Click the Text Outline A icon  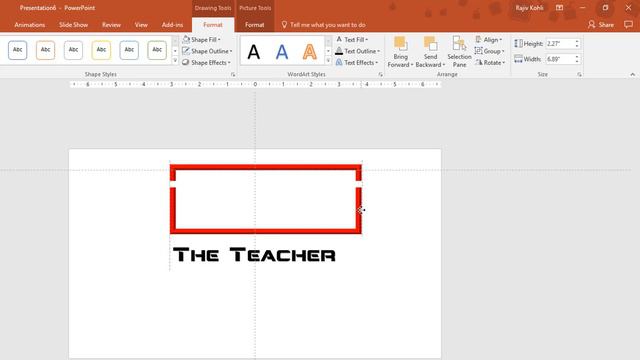(339, 51)
